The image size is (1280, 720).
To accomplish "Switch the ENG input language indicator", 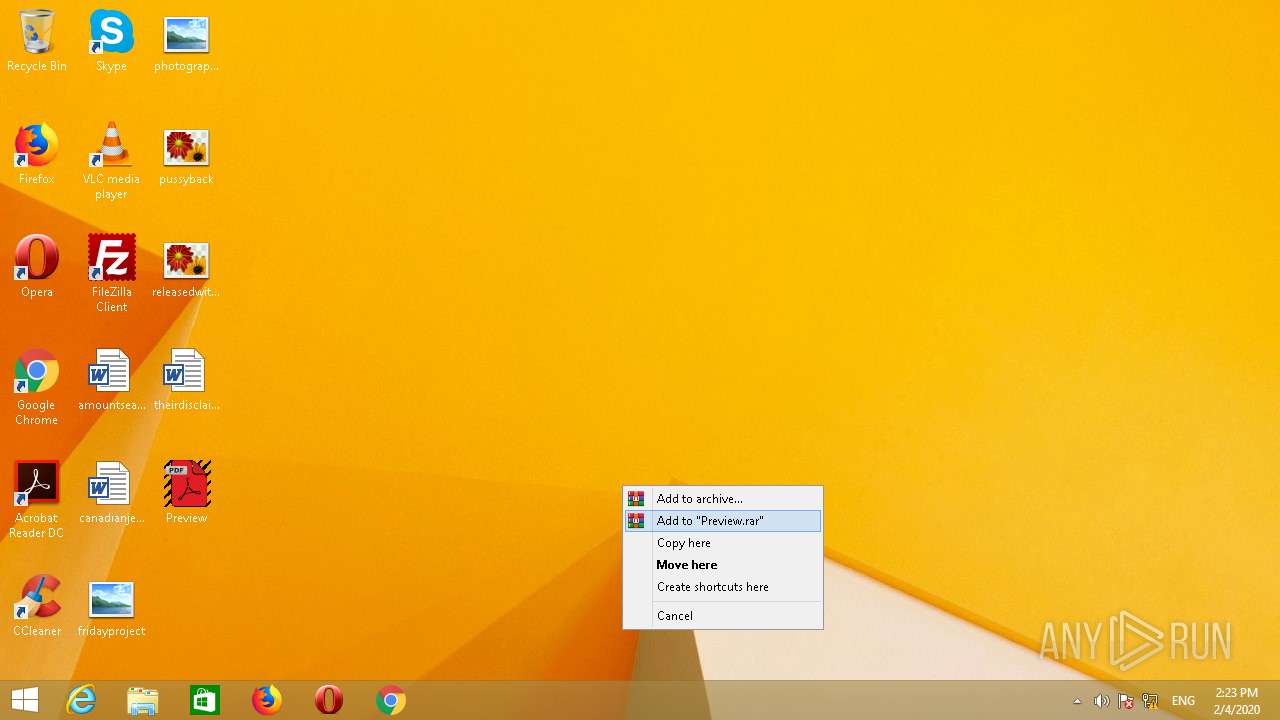I will click(1183, 701).
